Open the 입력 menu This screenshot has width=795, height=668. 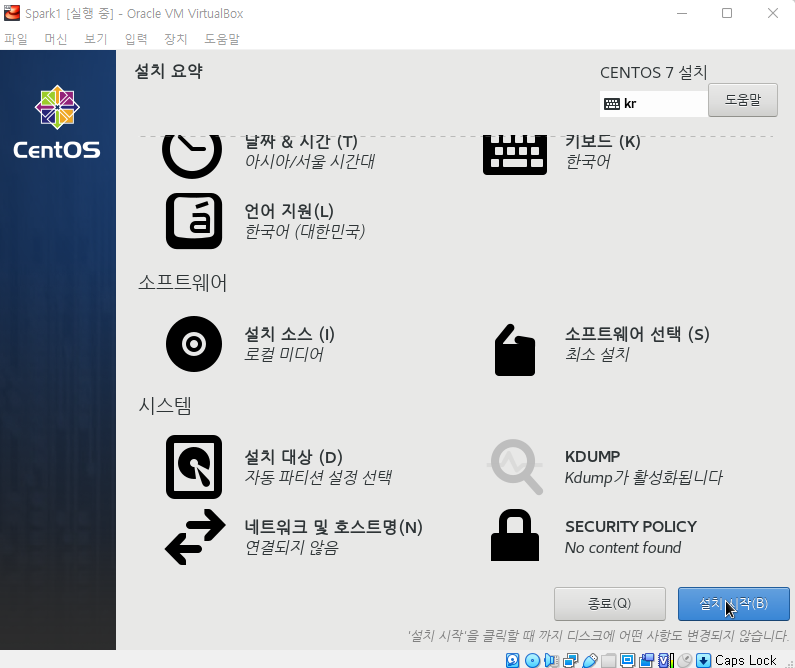click(x=136, y=39)
